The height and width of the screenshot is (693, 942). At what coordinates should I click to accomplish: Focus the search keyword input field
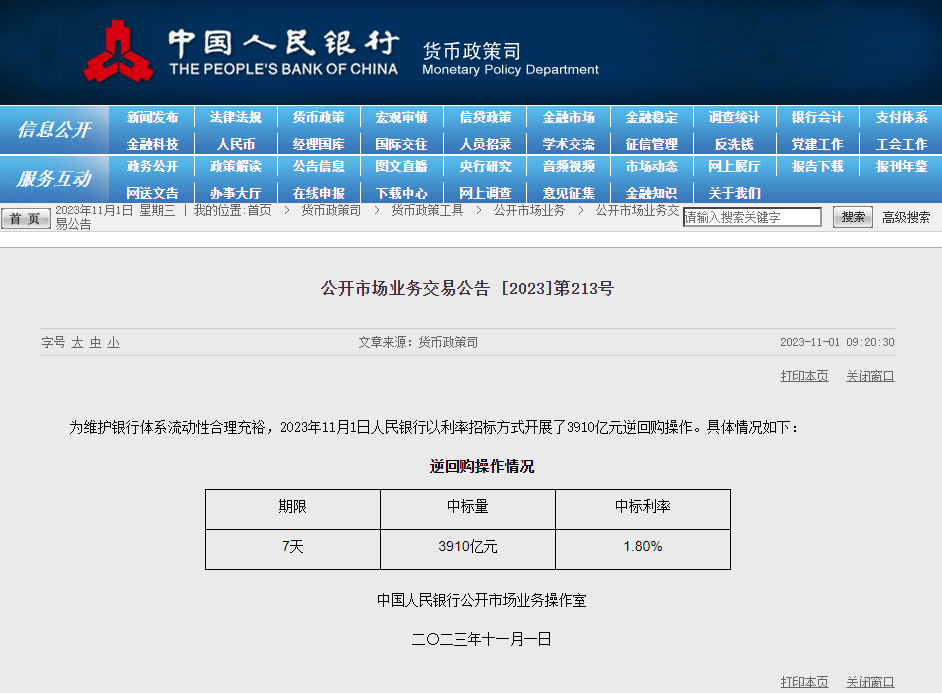point(752,217)
